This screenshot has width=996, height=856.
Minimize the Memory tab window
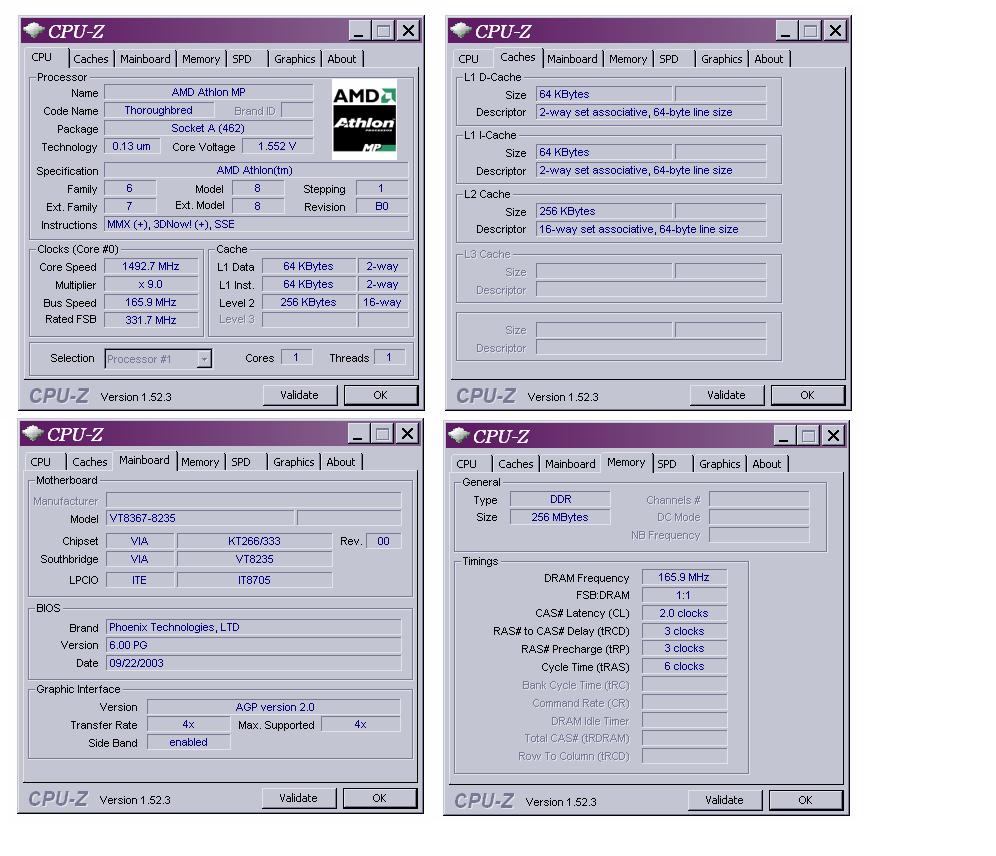click(x=784, y=436)
